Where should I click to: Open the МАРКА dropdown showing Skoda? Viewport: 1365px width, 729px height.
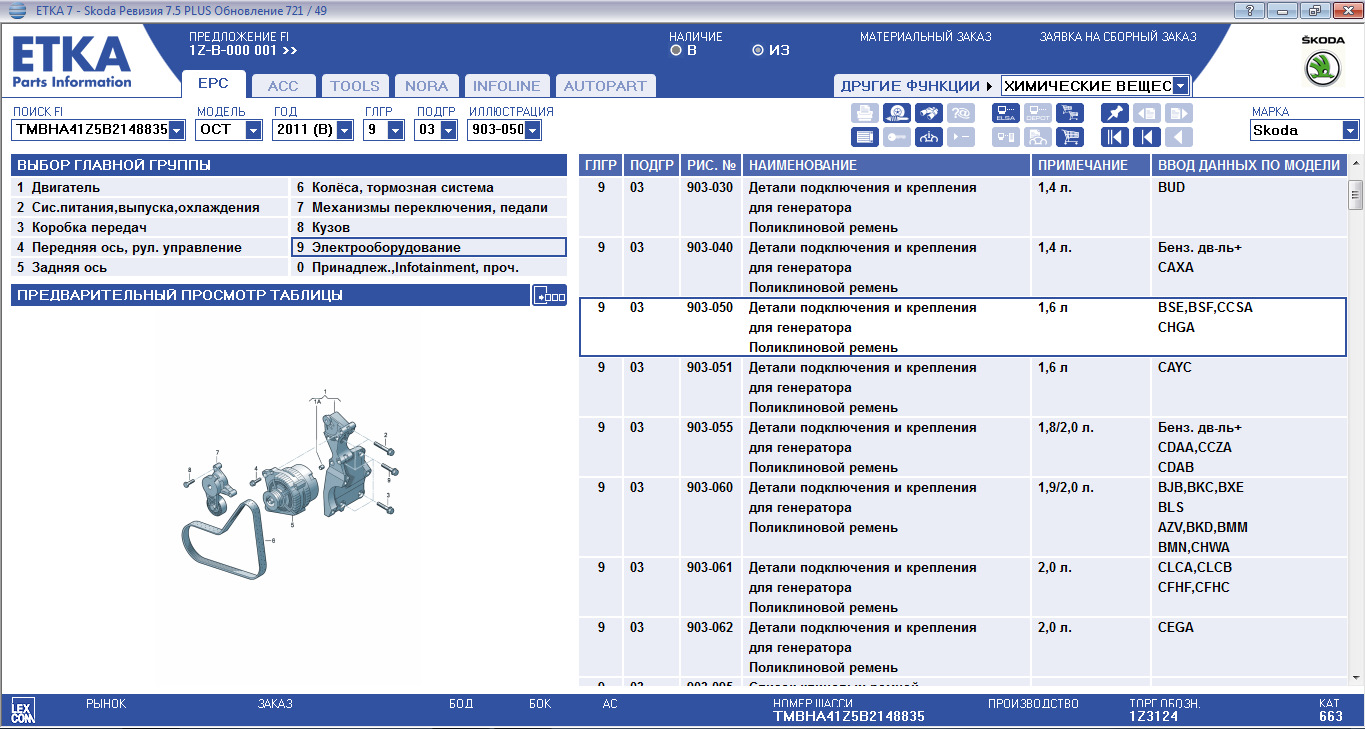click(x=1351, y=130)
